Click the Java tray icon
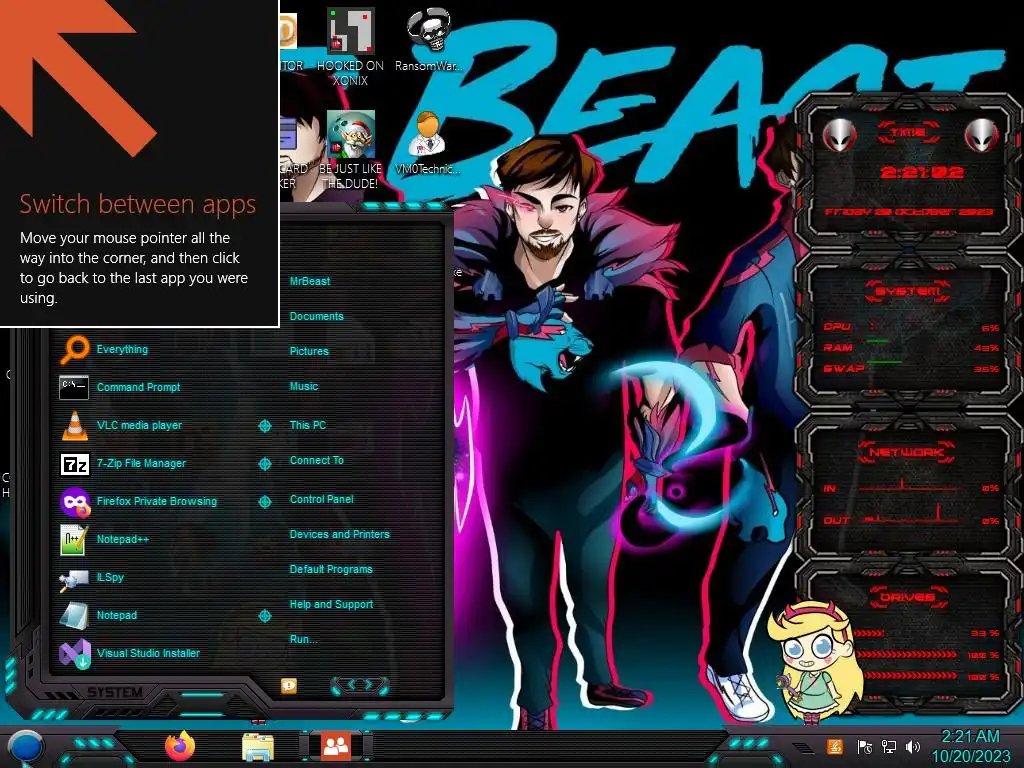The image size is (1024, 768). click(834, 746)
